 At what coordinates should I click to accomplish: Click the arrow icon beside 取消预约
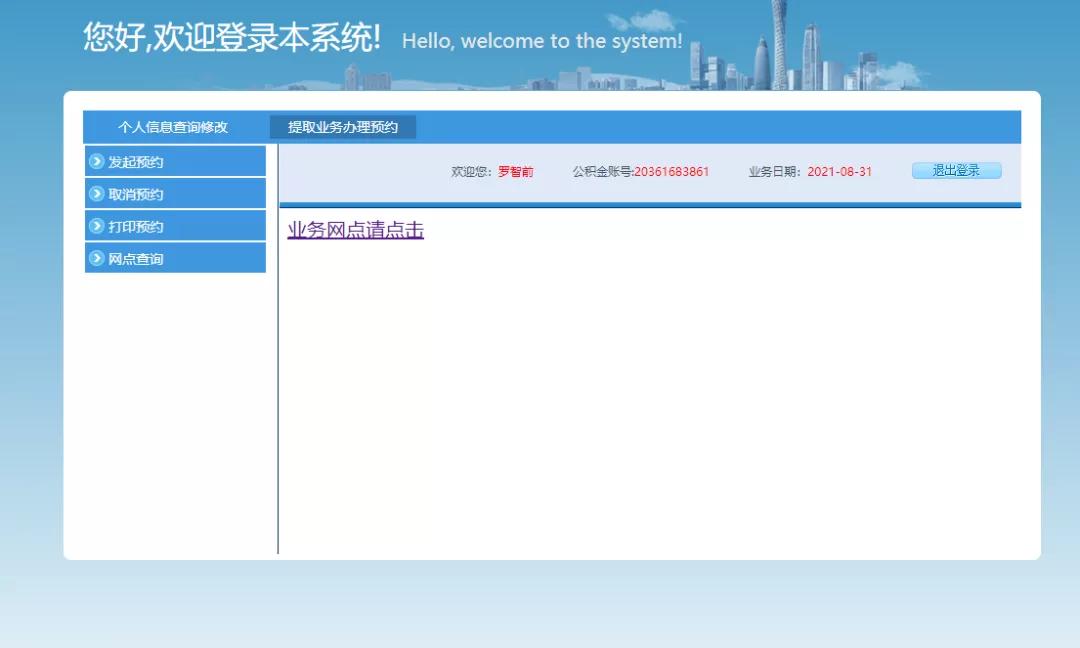pos(96,193)
